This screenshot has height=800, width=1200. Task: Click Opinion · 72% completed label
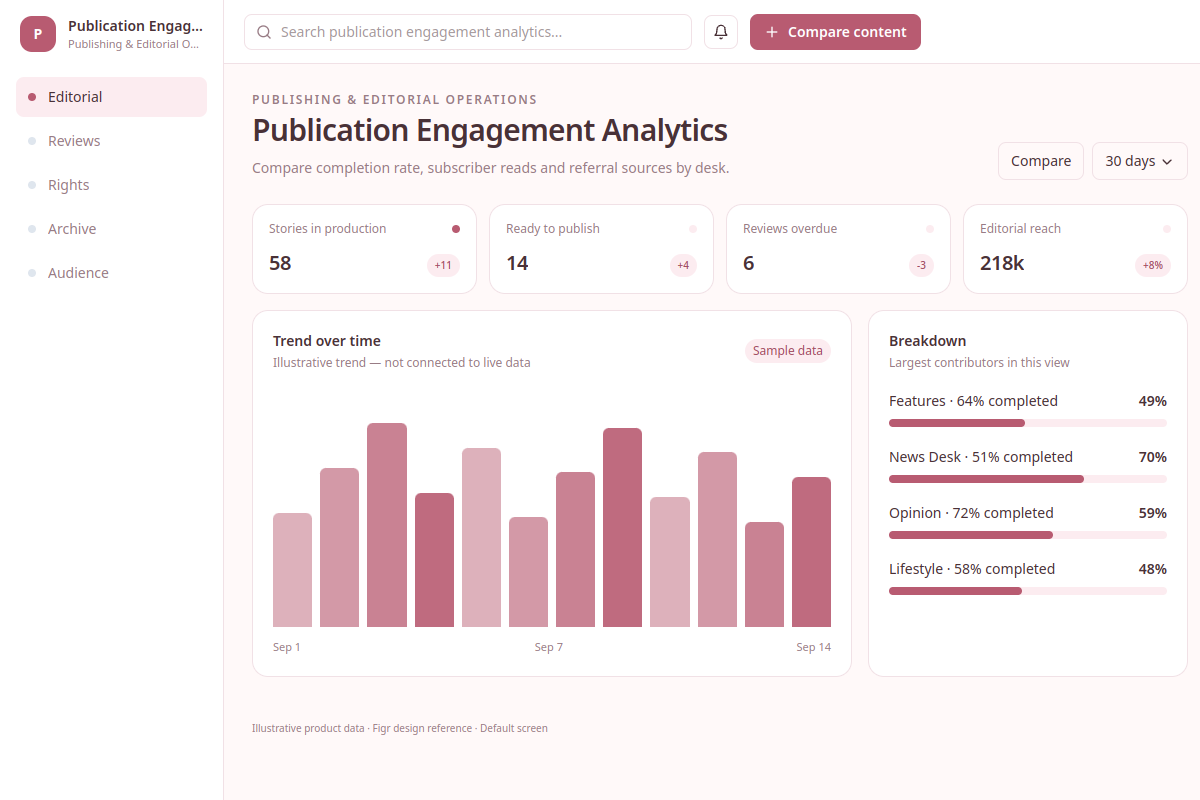[x=971, y=513]
